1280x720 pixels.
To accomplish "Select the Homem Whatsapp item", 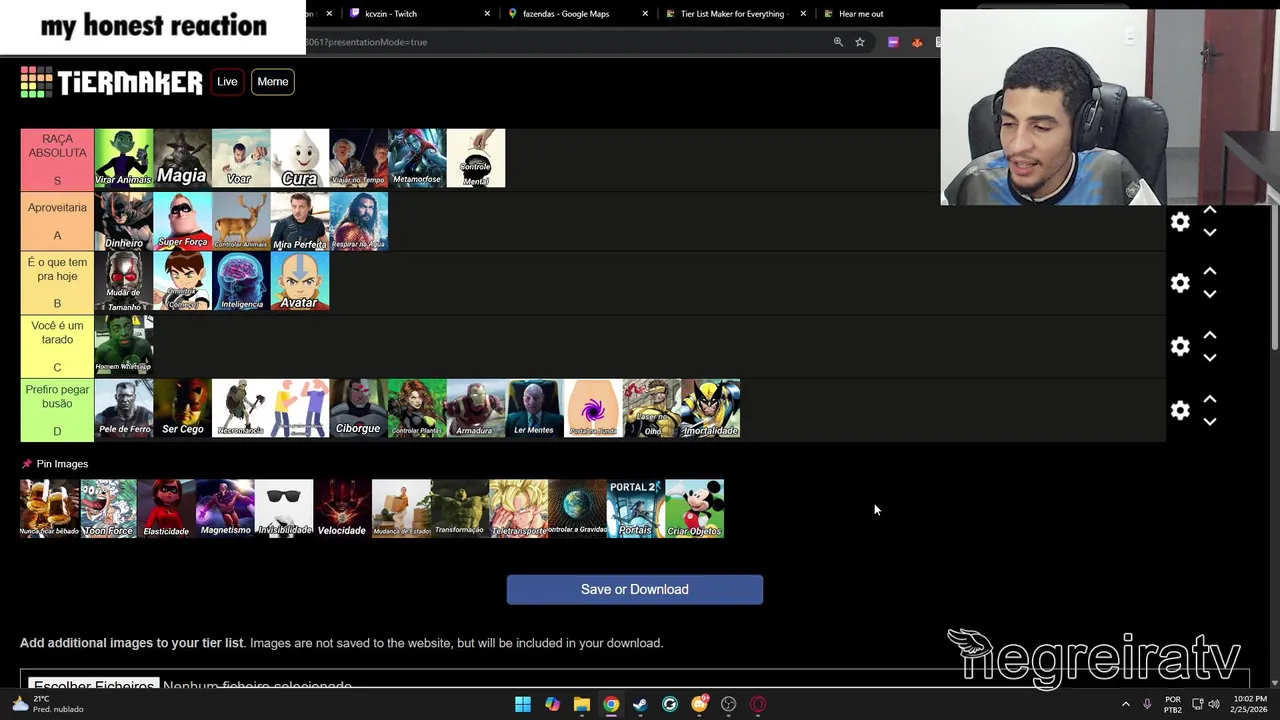I will coord(124,345).
